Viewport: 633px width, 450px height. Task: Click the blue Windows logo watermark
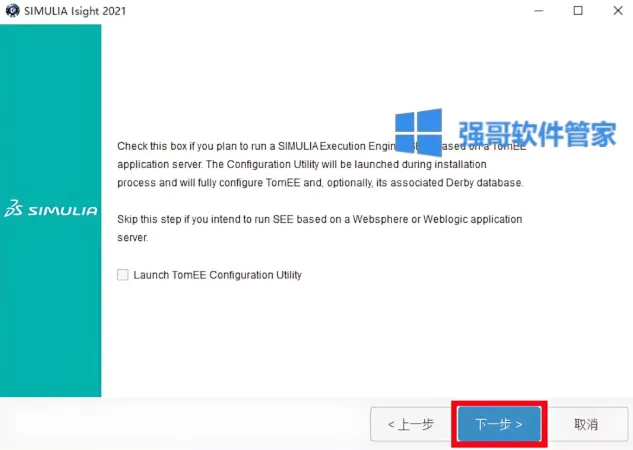(418, 132)
